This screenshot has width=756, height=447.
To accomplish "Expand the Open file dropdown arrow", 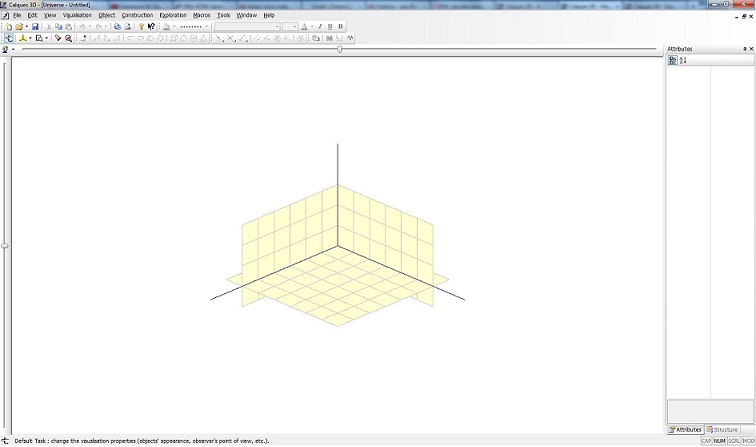I will pos(27,27).
